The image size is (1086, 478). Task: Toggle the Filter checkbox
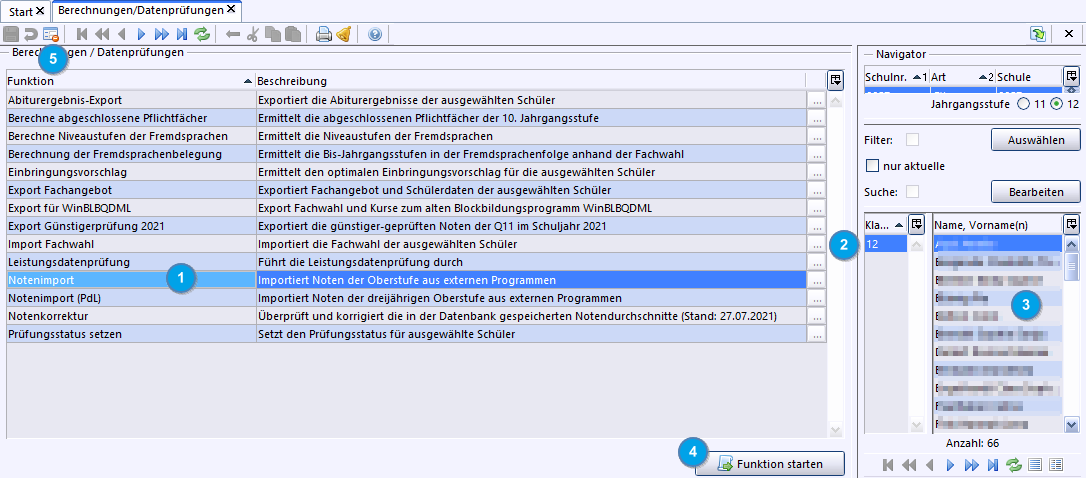pyautogui.click(x=913, y=139)
